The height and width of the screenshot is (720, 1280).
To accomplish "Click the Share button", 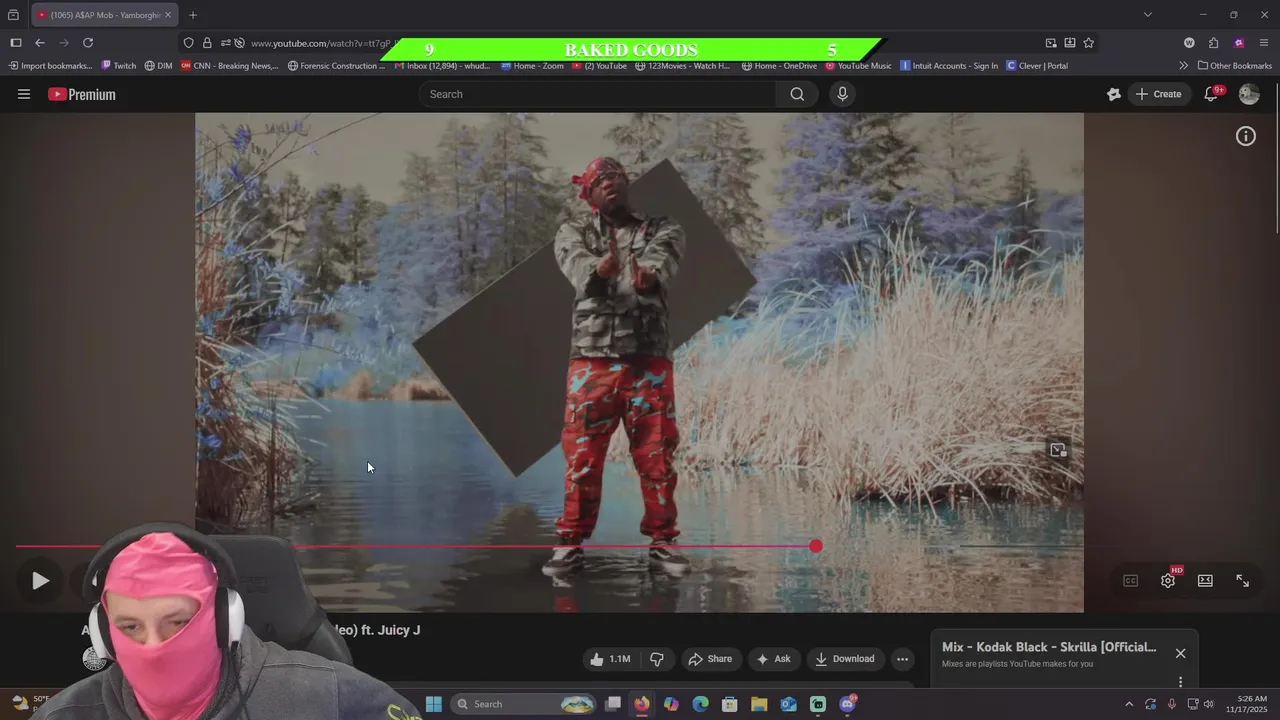I will click(710, 659).
